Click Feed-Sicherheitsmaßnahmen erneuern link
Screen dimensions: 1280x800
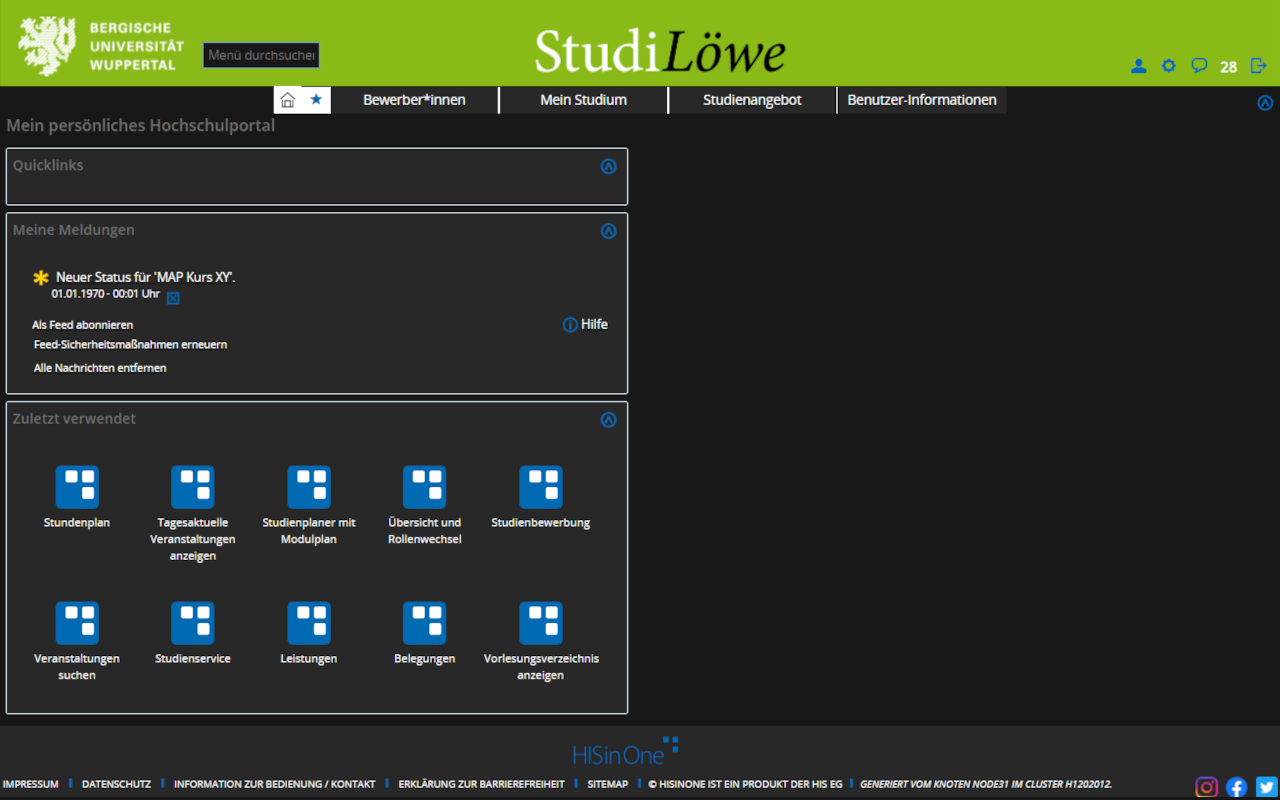click(x=130, y=345)
